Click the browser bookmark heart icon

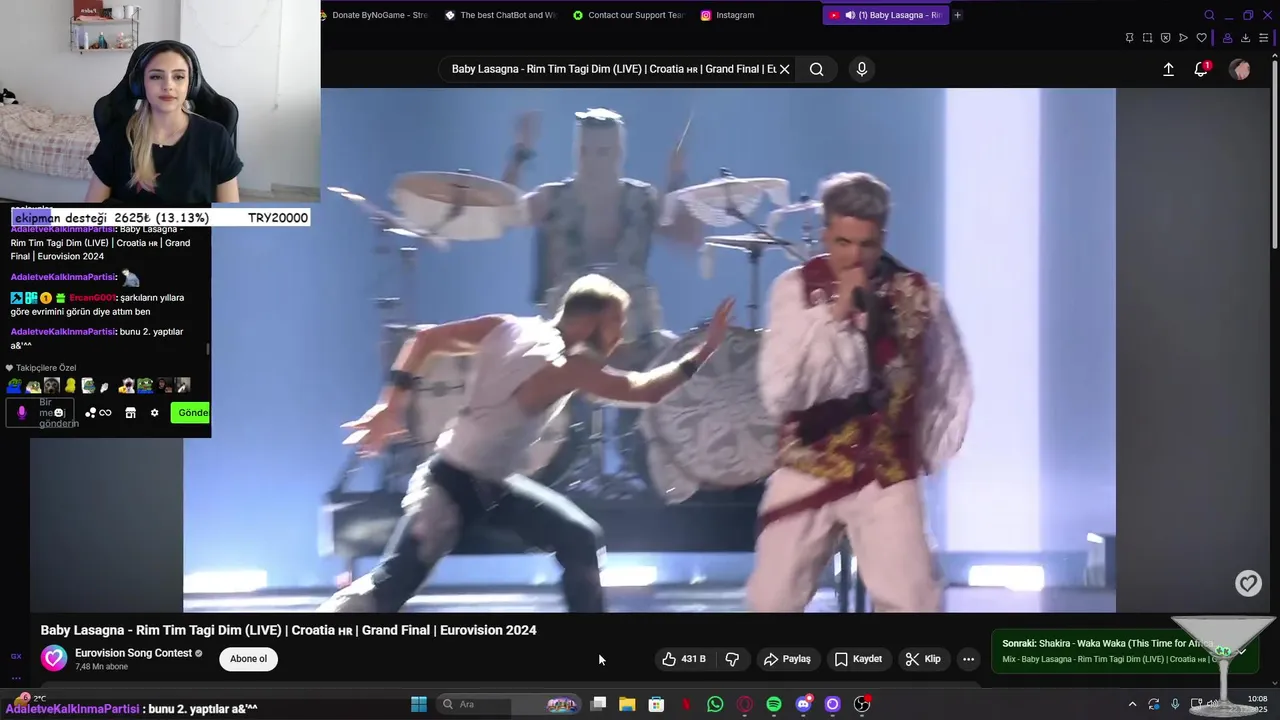coord(1201,38)
